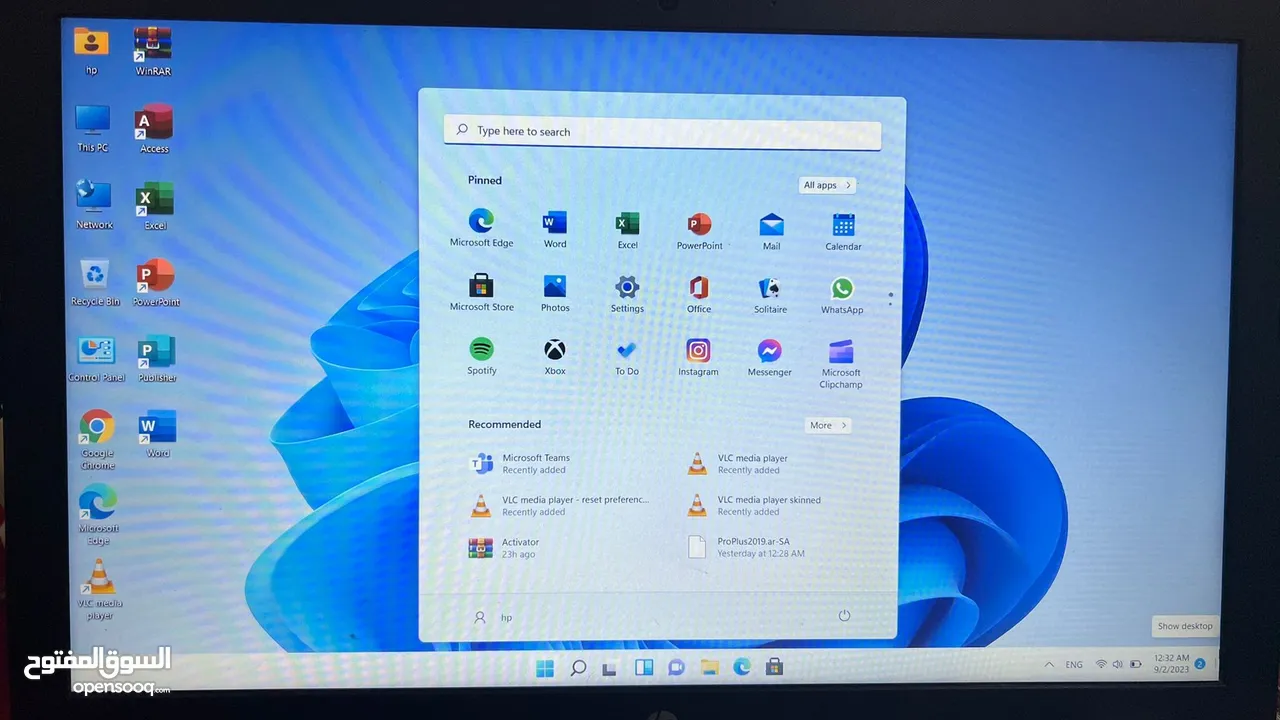
Task: Open the Xbox app
Action: click(x=554, y=357)
